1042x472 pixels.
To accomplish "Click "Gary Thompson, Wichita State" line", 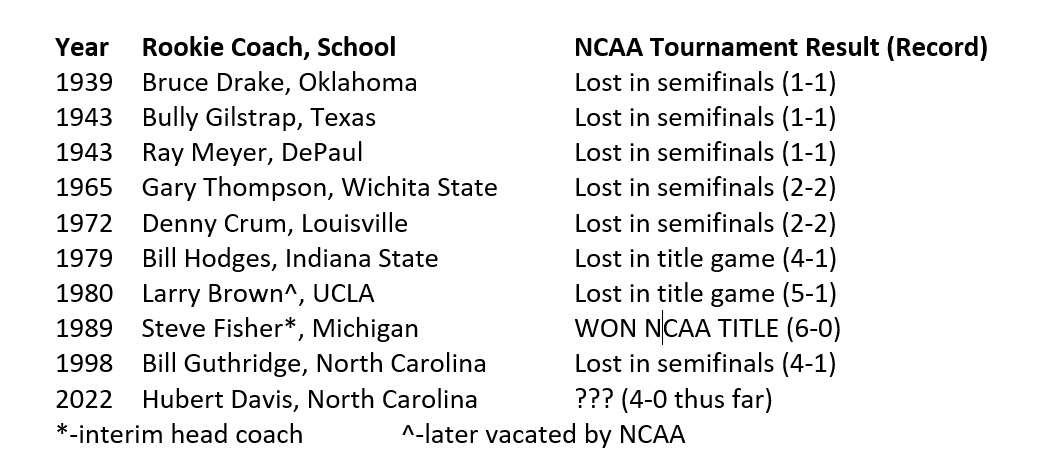I will tap(320, 188).
